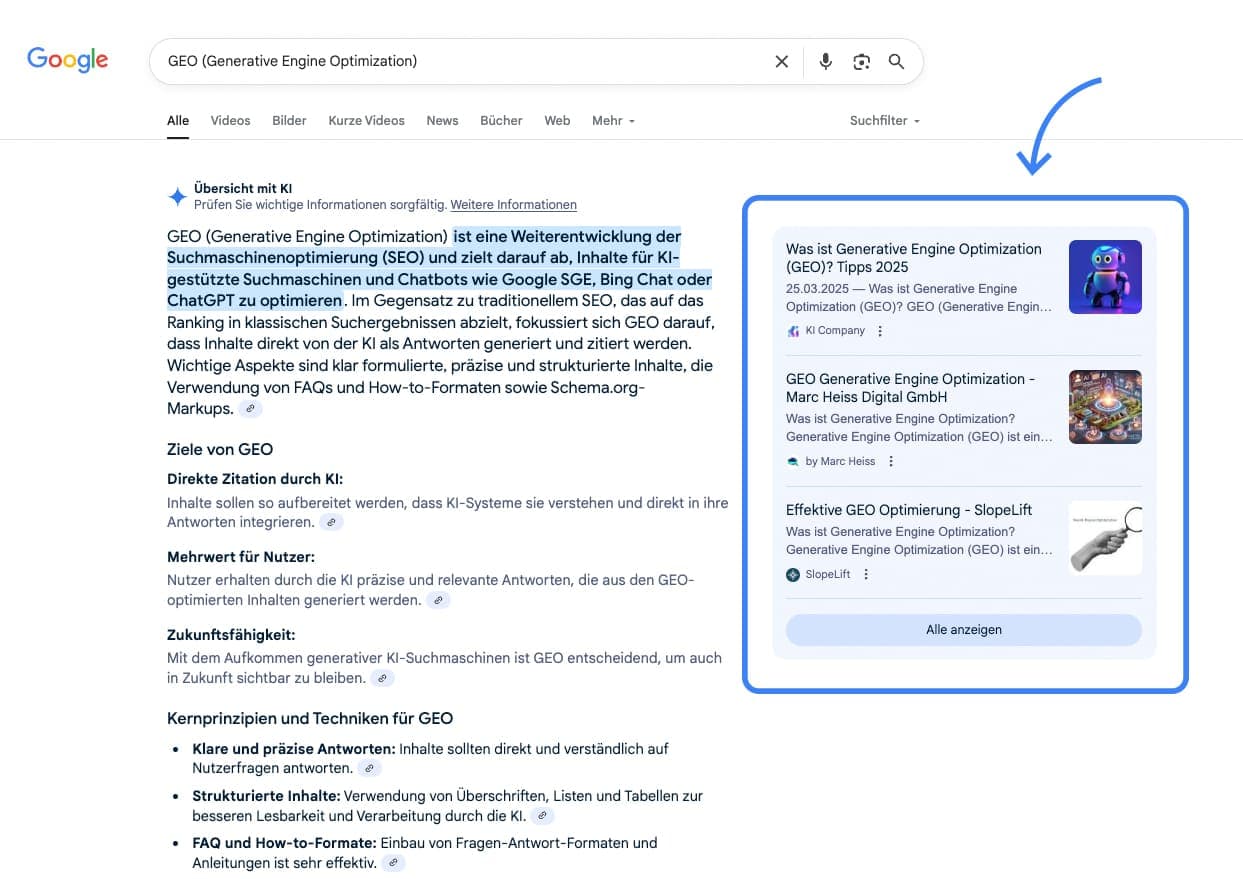Click the citation icon after Schema.org-Markups

coord(249,408)
